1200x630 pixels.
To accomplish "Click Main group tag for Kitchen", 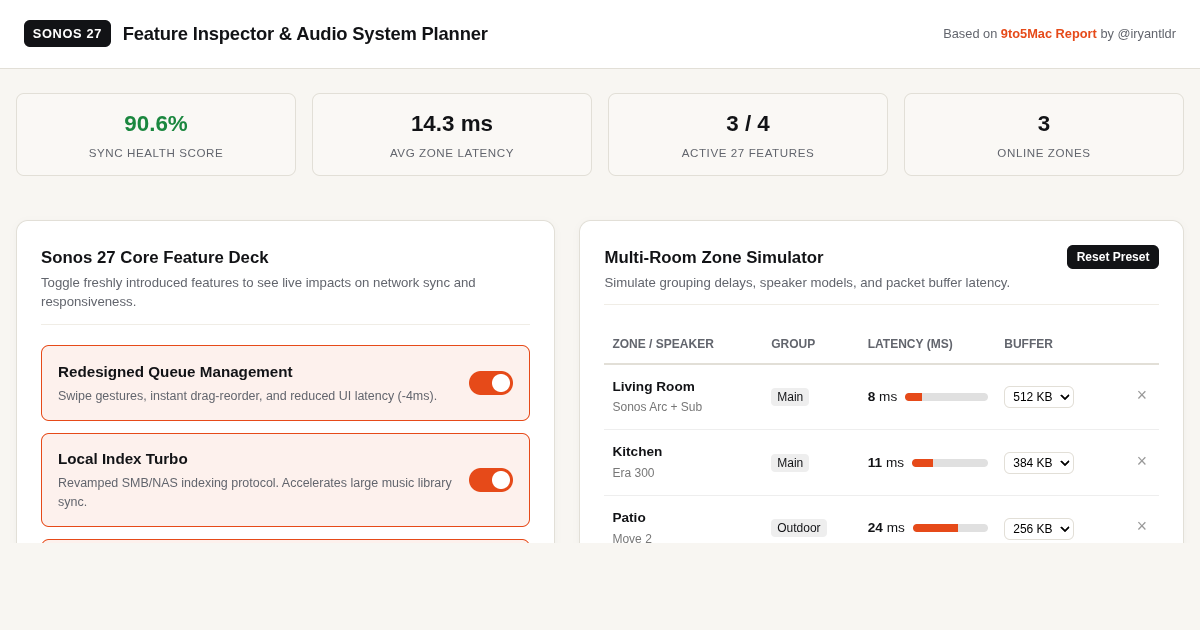I will click(790, 463).
